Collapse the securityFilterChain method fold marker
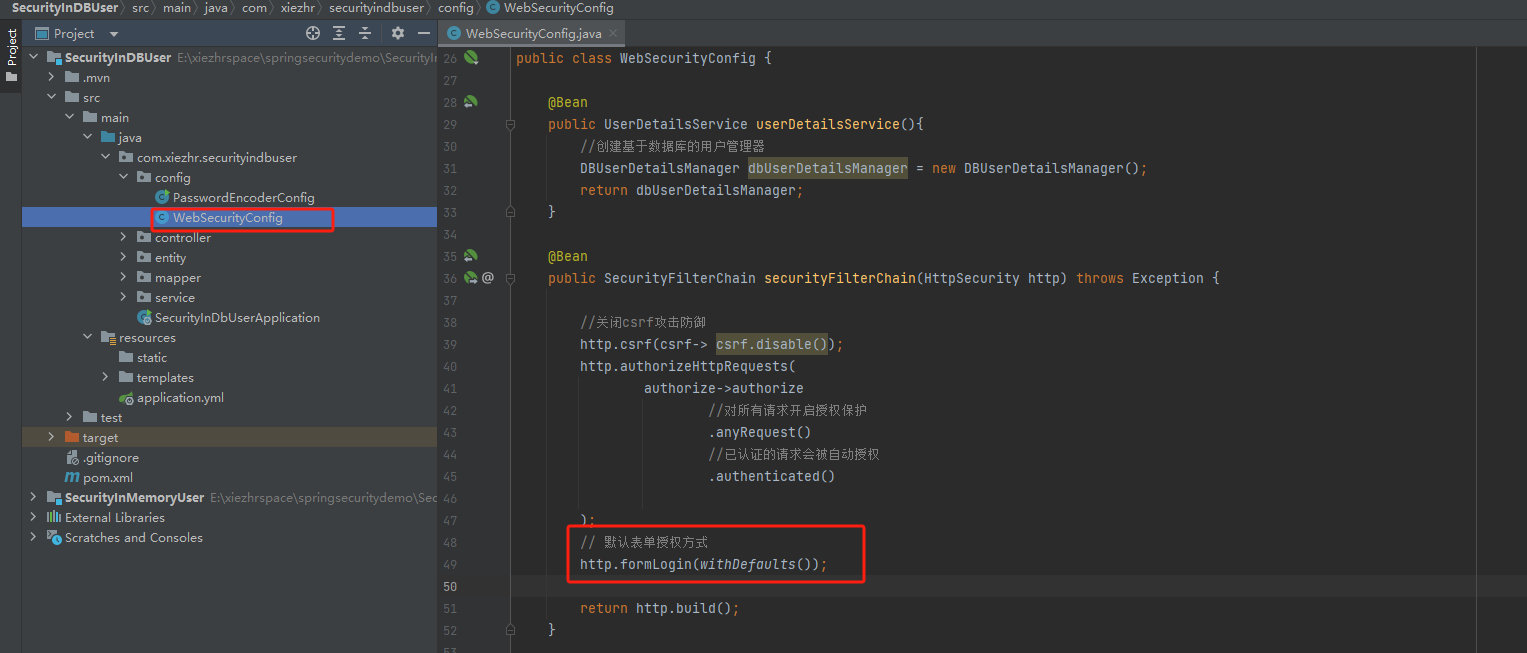 coord(510,277)
